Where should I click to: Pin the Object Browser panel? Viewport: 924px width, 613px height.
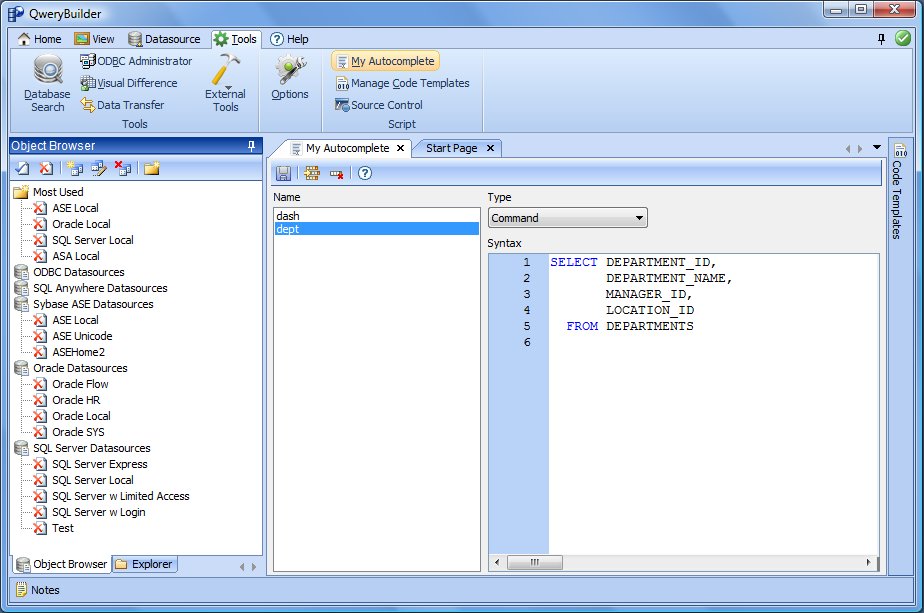252,146
